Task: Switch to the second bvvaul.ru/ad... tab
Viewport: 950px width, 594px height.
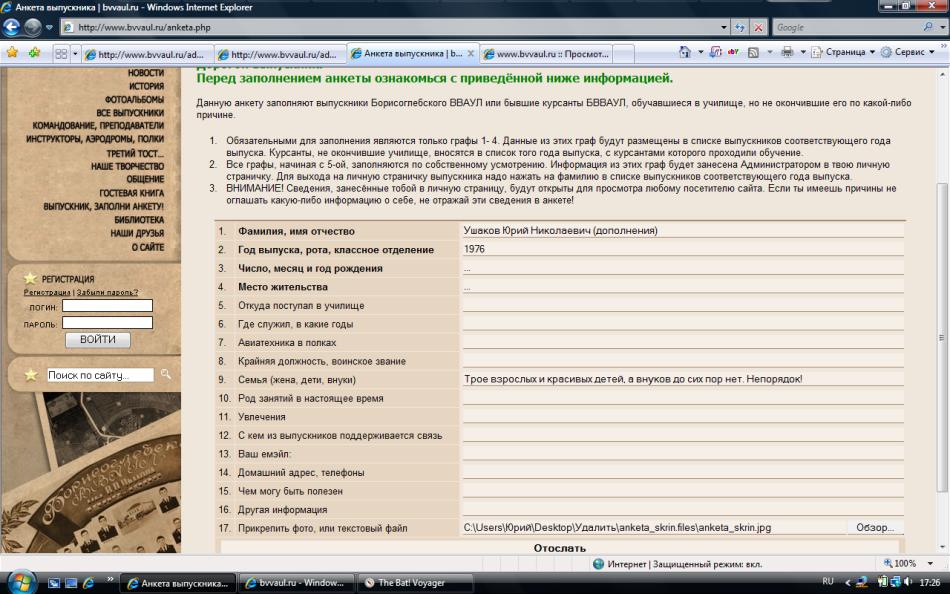Action: (x=280, y=54)
